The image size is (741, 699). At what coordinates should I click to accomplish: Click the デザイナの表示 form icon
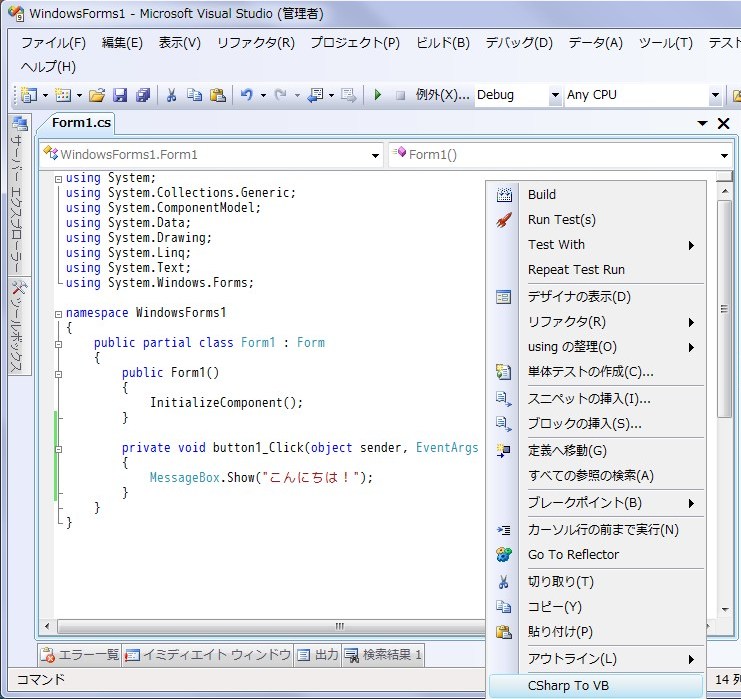pos(504,297)
